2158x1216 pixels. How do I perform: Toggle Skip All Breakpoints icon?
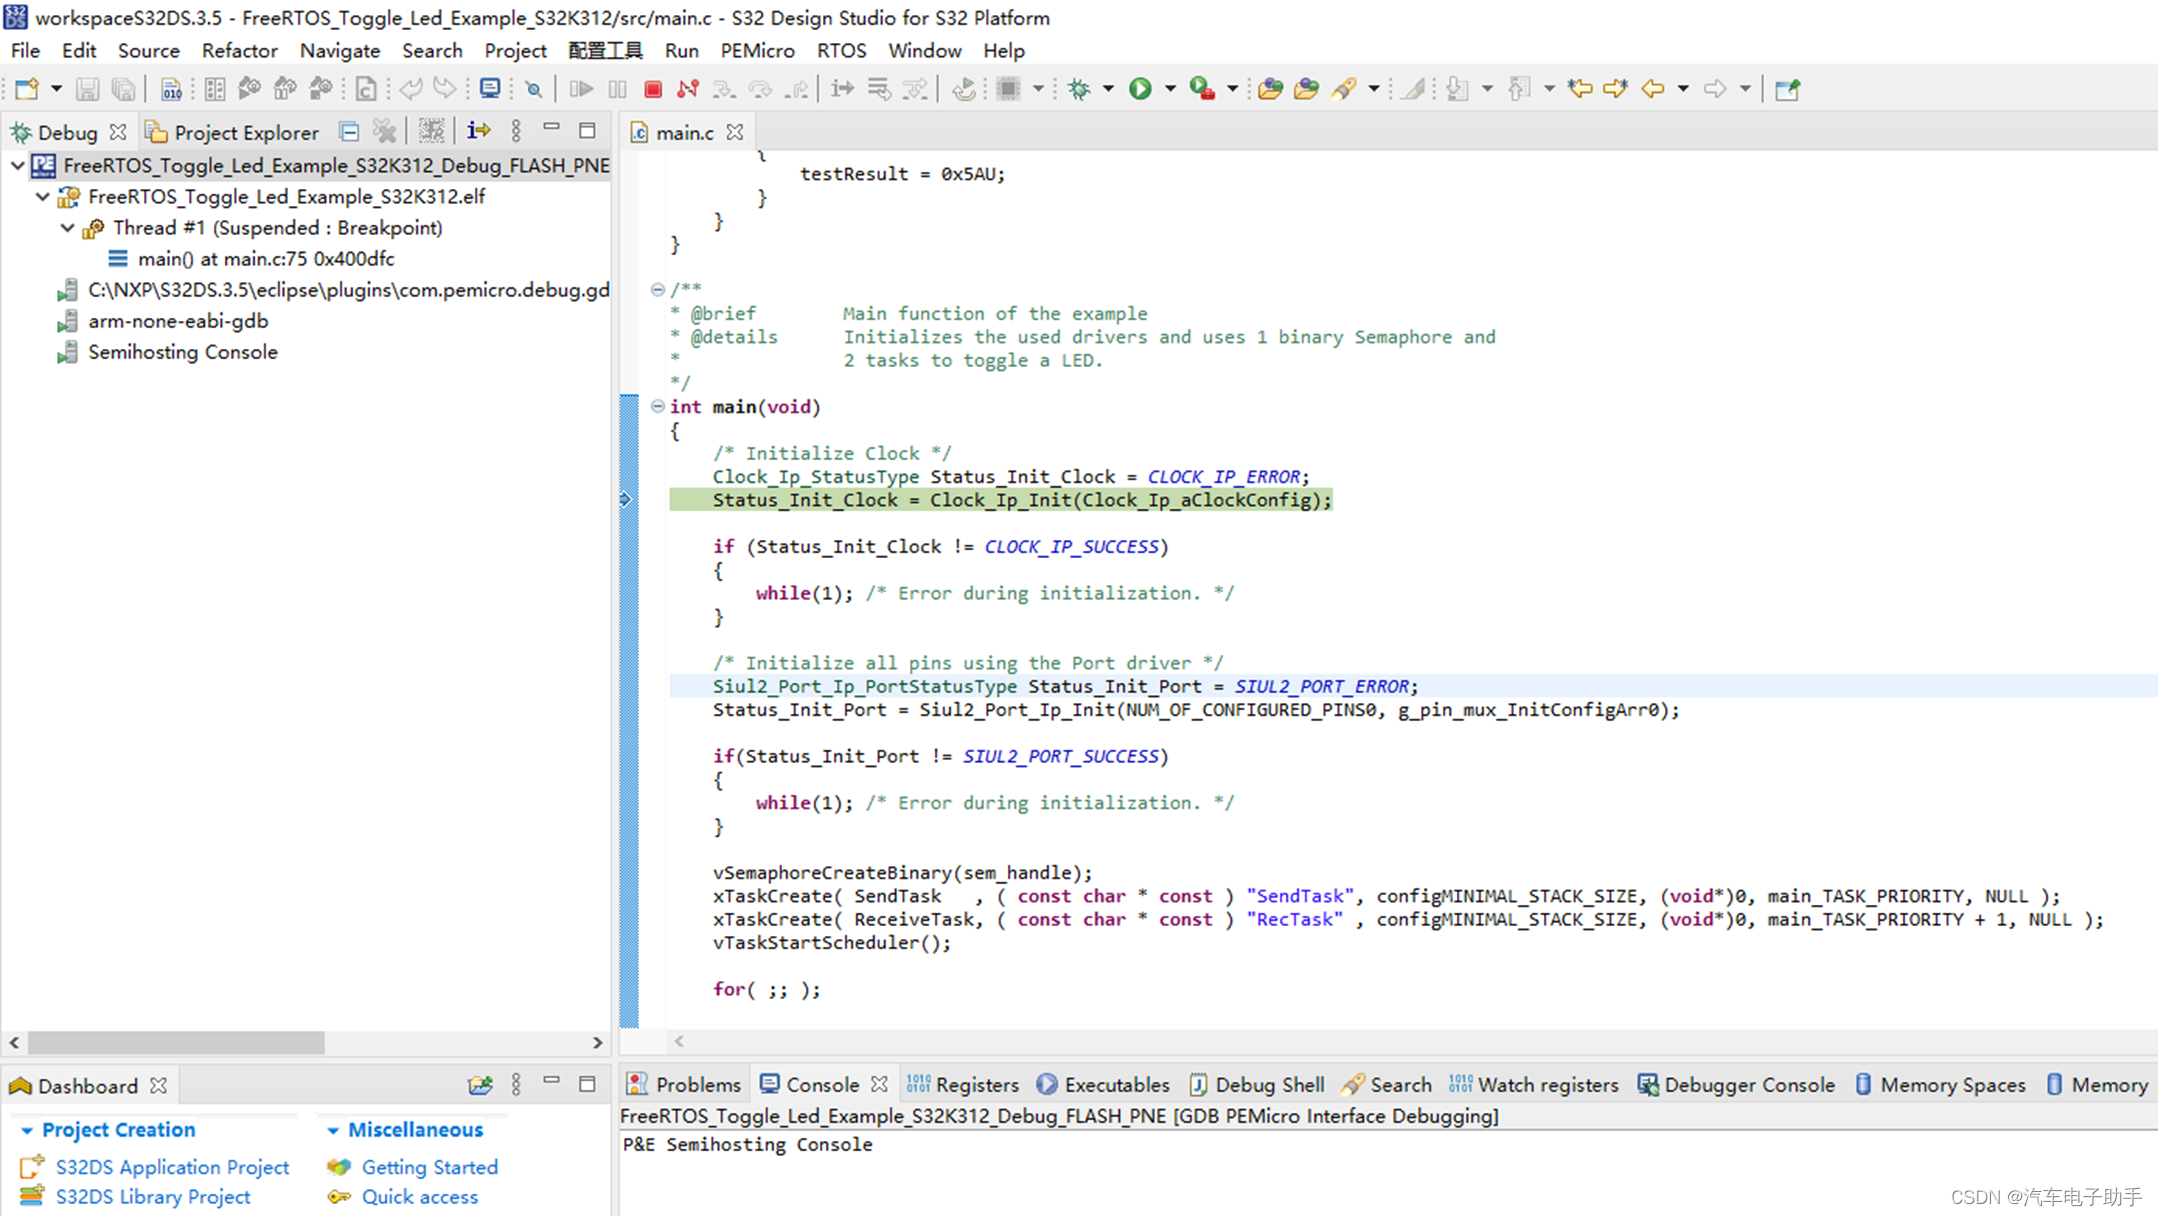pos(534,89)
